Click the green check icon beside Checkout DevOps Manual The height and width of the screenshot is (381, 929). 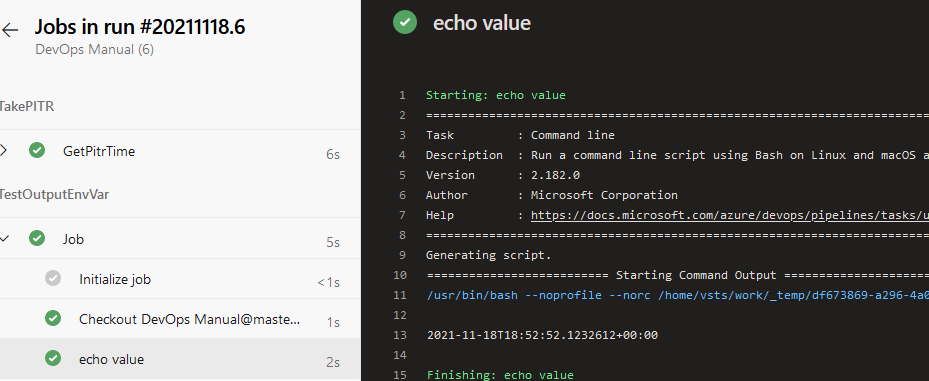point(53,319)
